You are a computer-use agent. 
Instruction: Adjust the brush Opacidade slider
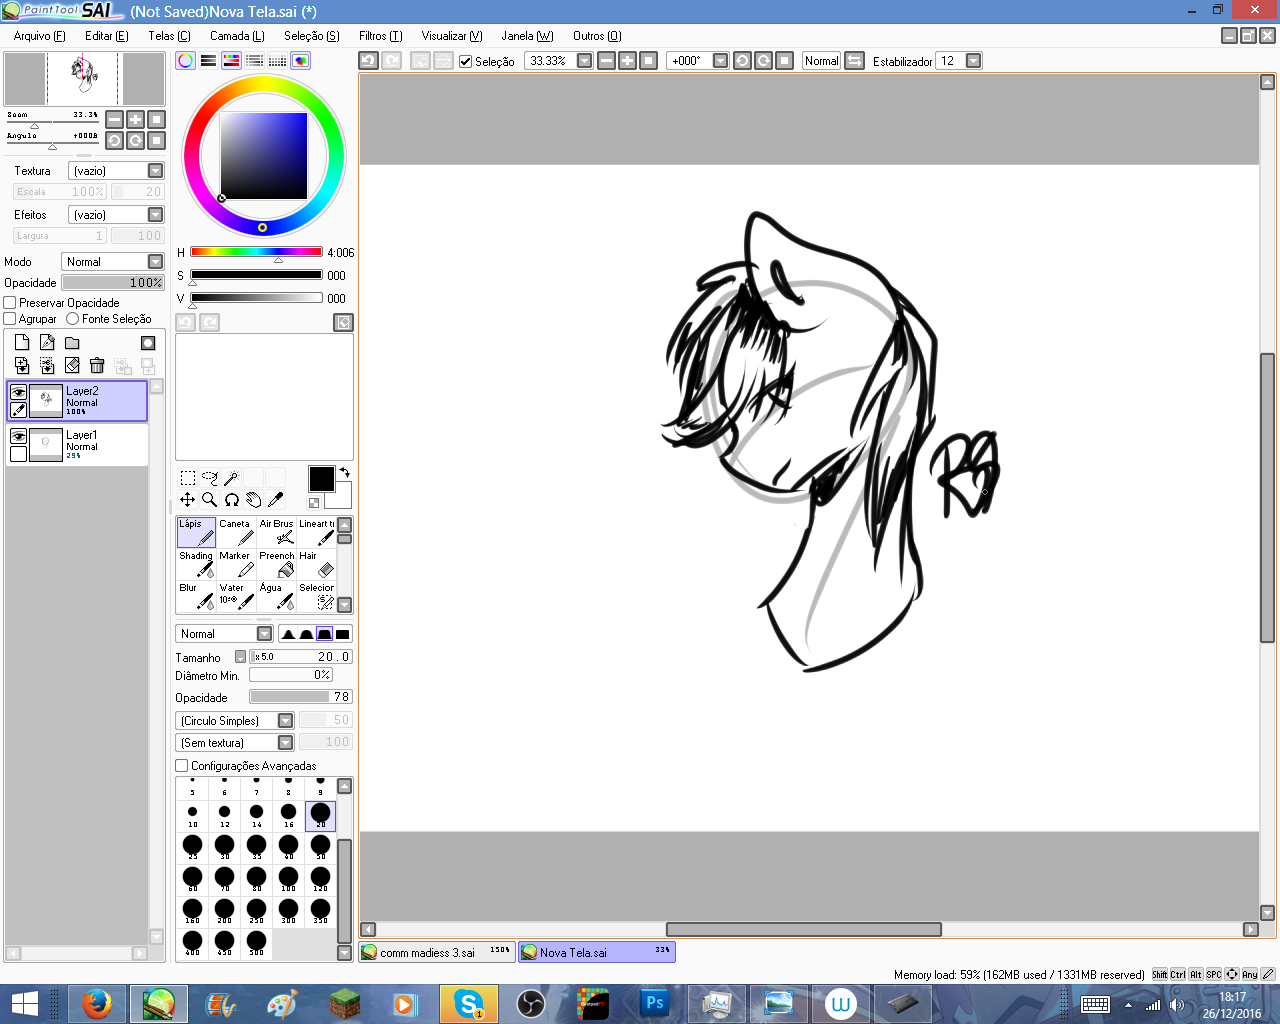click(x=300, y=697)
